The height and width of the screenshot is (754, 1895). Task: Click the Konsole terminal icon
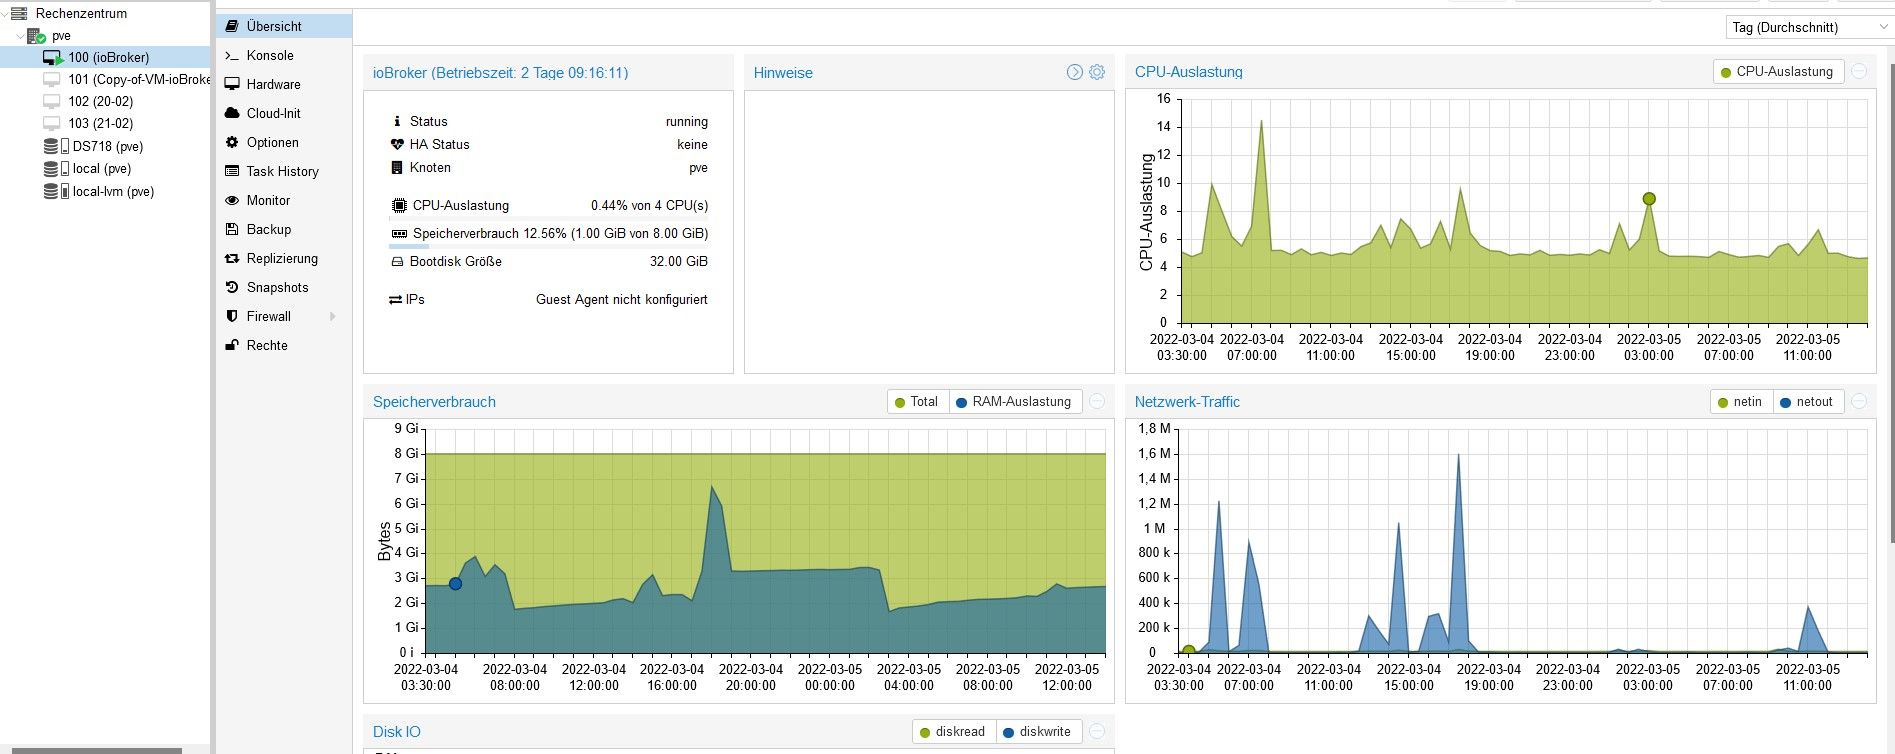point(232,55)
